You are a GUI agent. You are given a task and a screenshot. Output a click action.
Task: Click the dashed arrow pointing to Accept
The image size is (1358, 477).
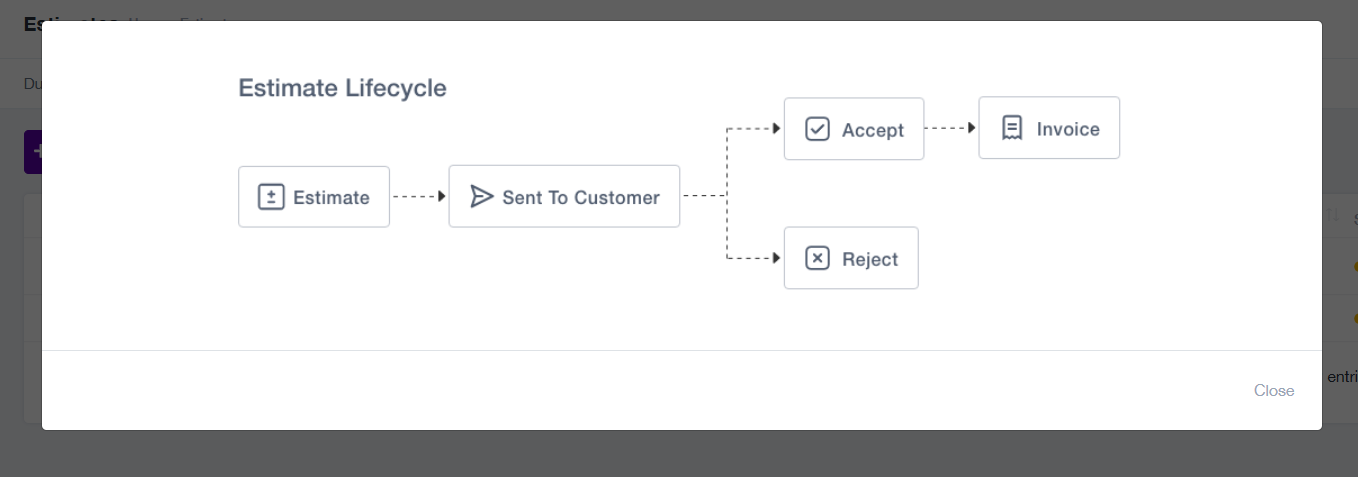point(754,129)
